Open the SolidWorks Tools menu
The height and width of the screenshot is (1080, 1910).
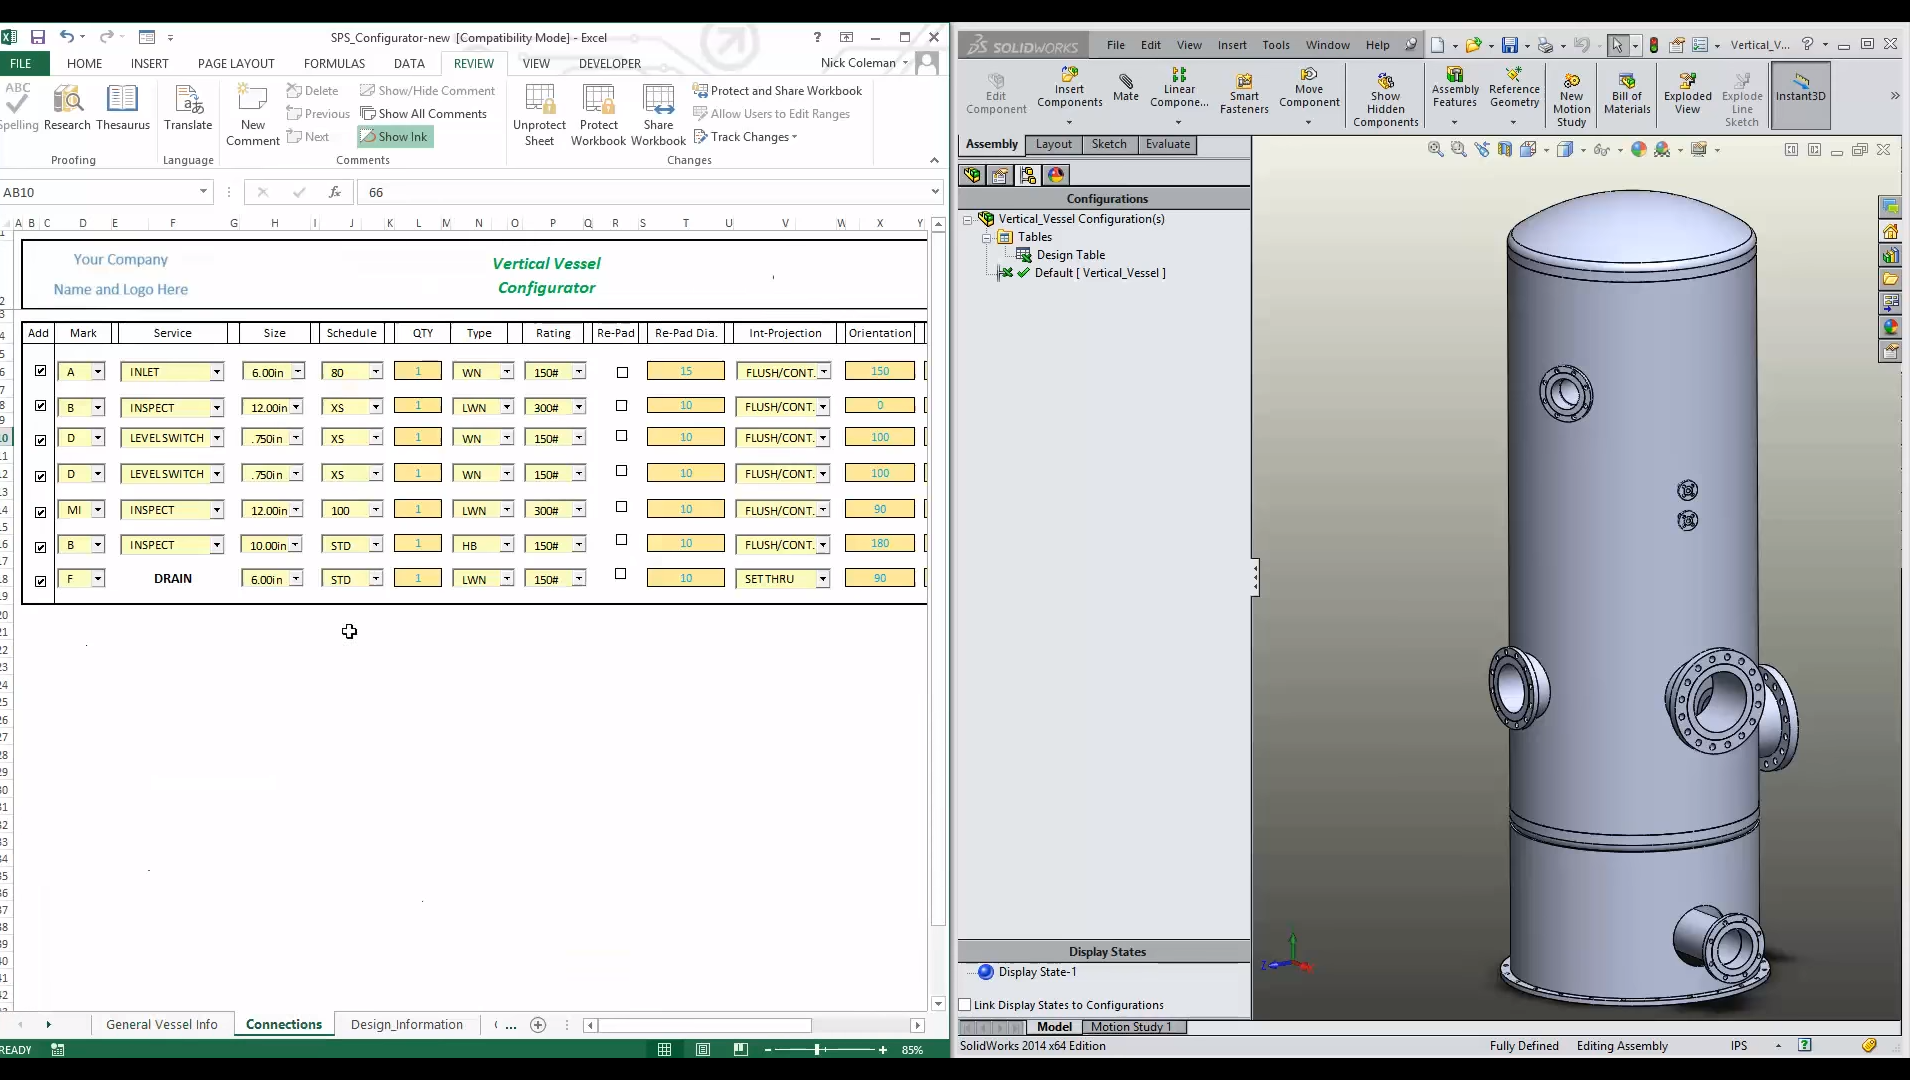(x=1275, y=45)
